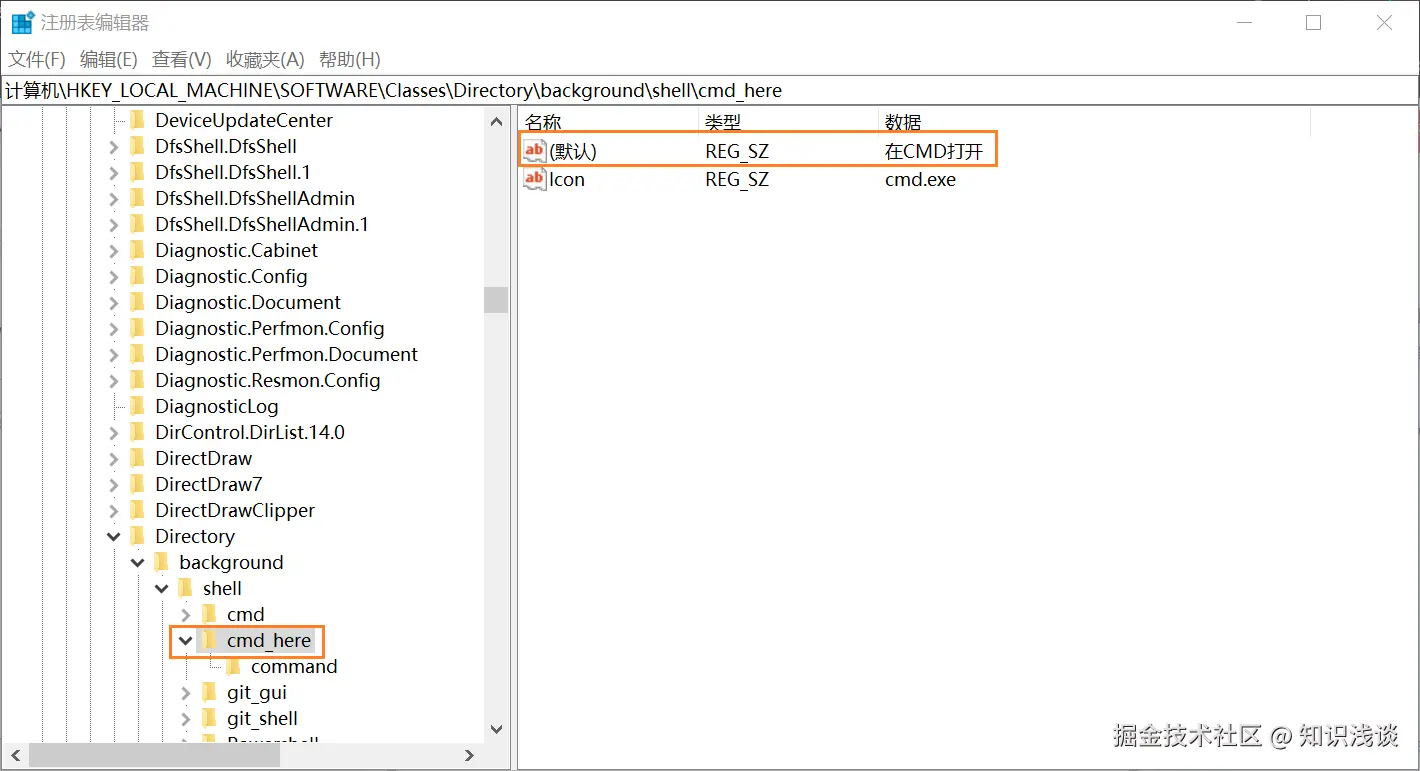This screenshot has width=1420, height=771.
Task: Click the tree scroll up arrow
Action: click(497, 121)
